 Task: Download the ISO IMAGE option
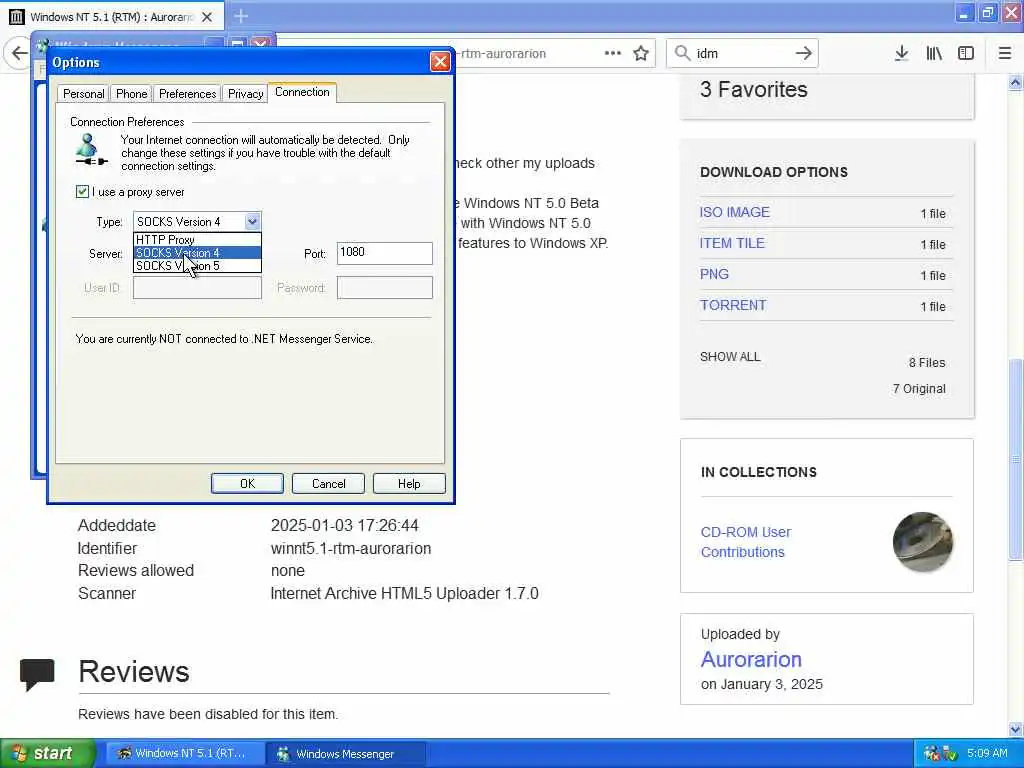pos(735,212)
